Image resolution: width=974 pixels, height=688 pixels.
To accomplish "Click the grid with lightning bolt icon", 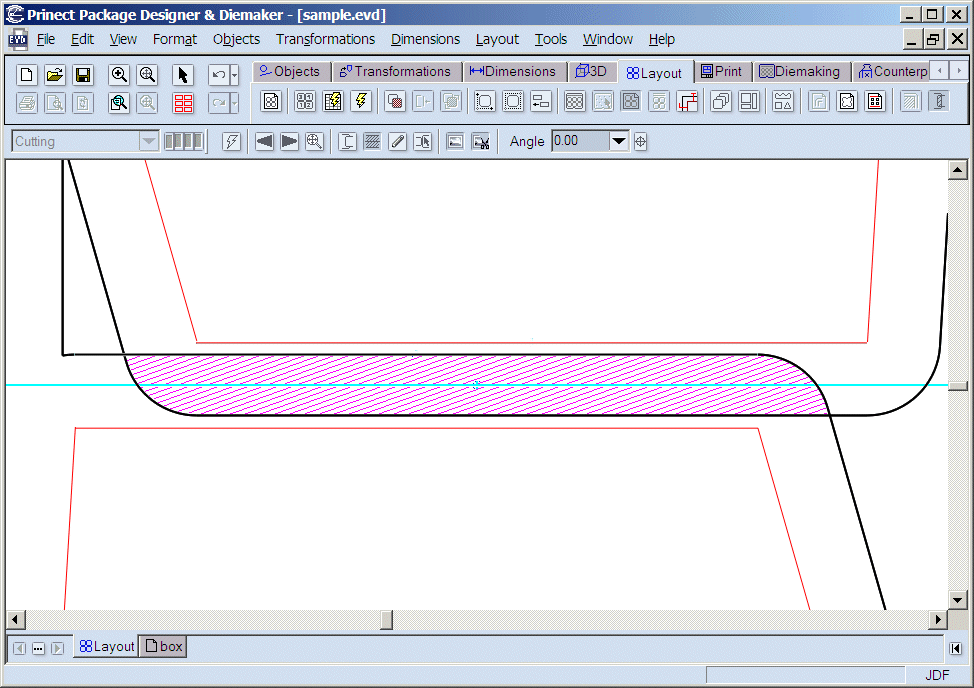I will coord(334,101).
